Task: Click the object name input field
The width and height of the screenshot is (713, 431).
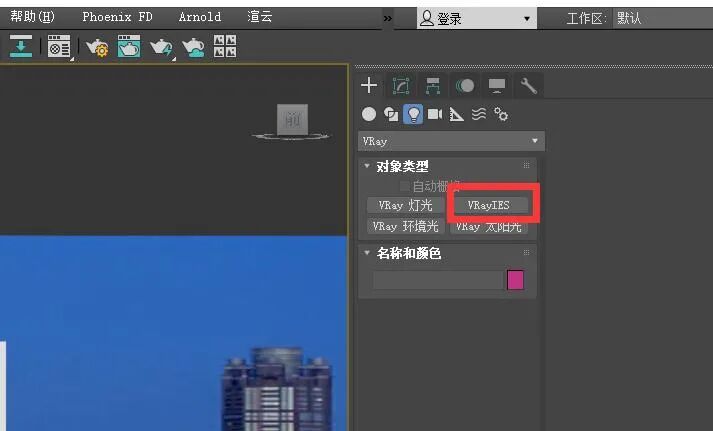Action: 437,280
